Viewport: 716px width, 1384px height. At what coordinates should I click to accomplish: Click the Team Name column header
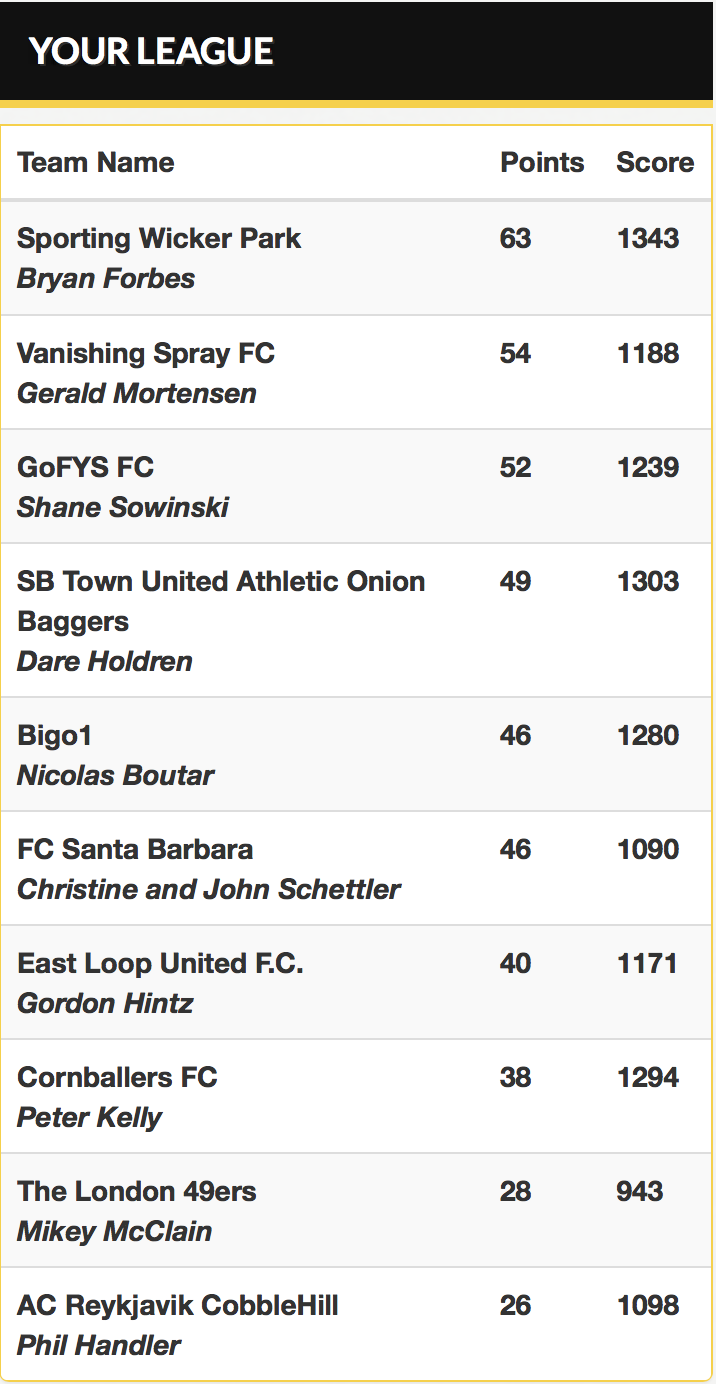[x=96, y=163]
